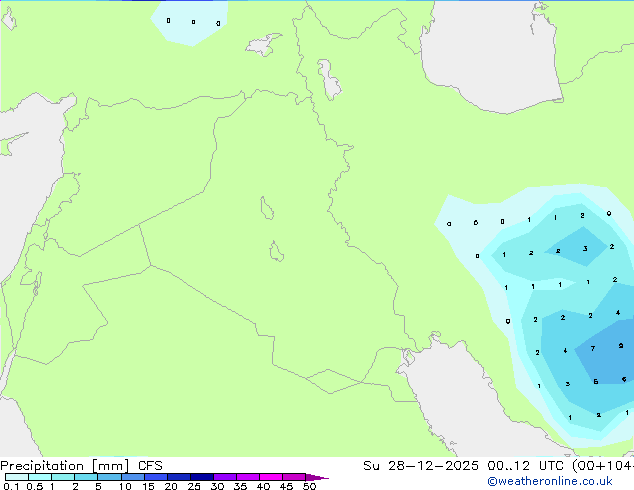
Task: Click the legend label '0.1'
Action: tap(11, 486)
